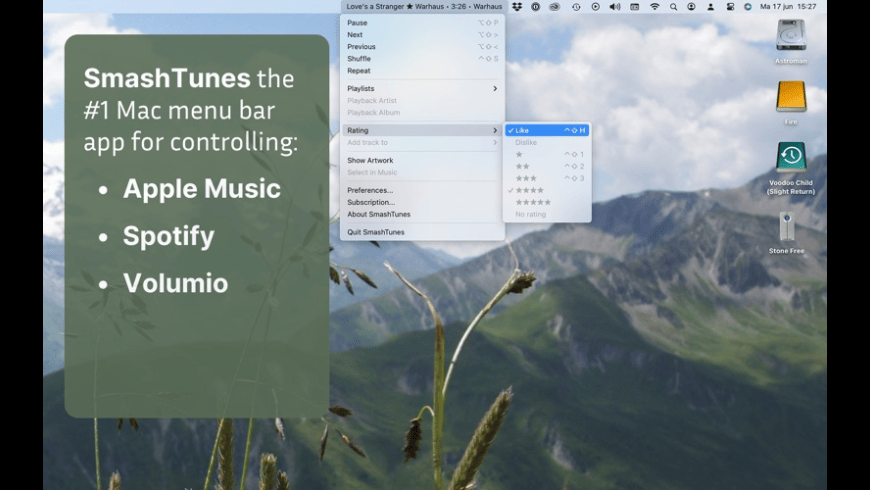Image resolution: width=870 pixels, height=490 pixels.
Task: Quit SmashTunes
Action: tap(422, 232)
